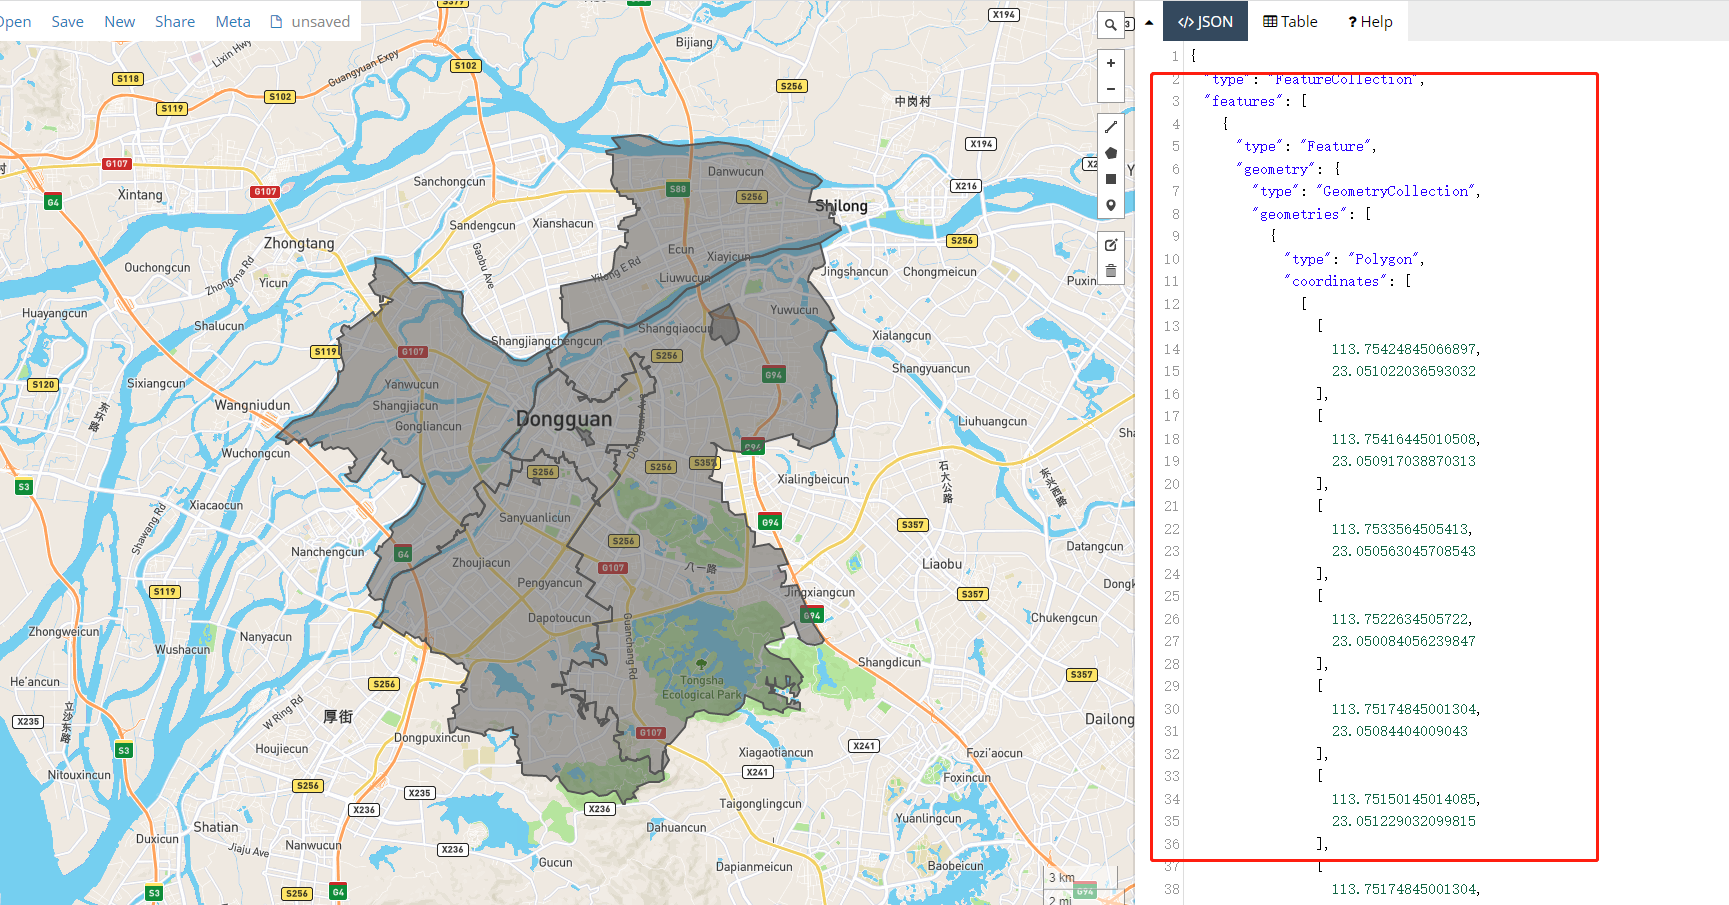Open the Help tab
The height and width of the screenshot is (905, 1729).
click(1370, 21)
